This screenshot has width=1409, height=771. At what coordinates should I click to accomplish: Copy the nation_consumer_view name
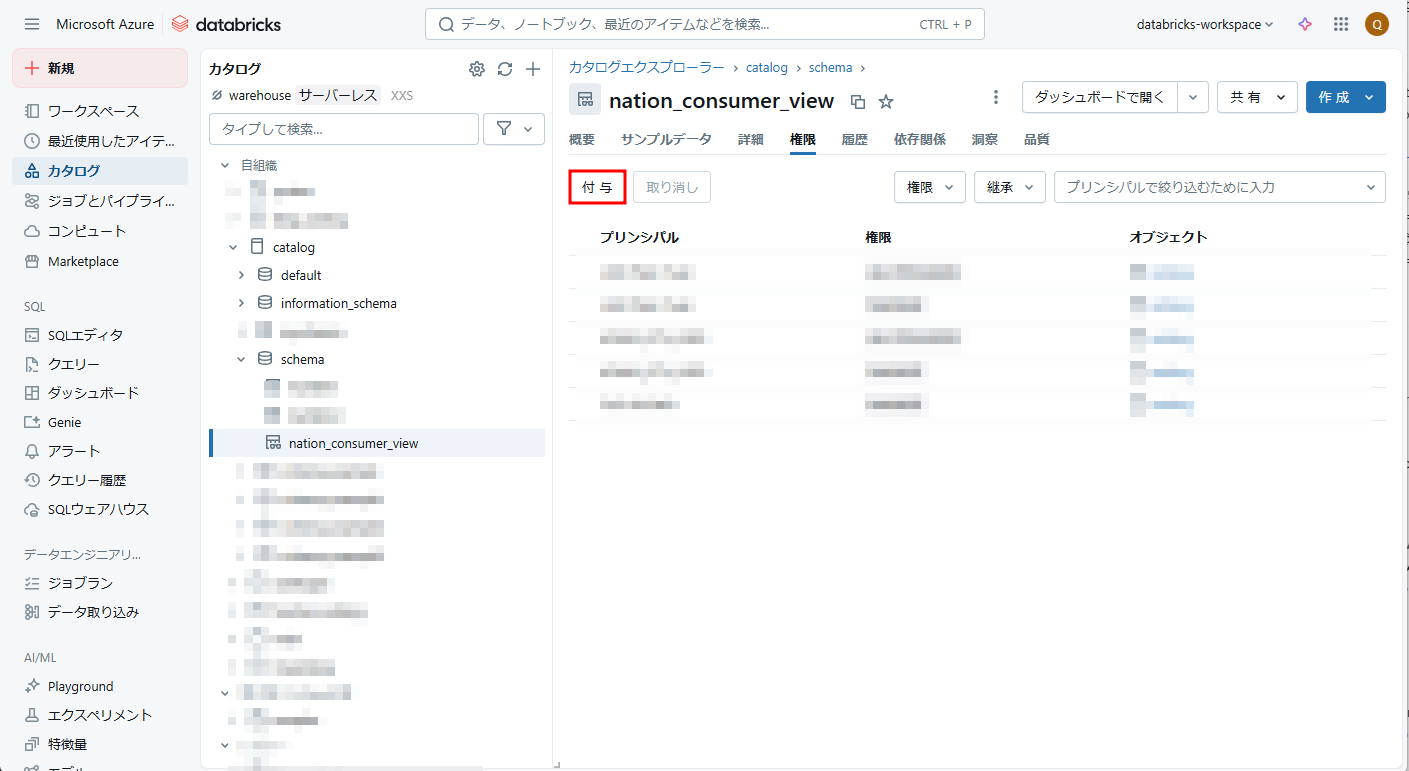858,101
